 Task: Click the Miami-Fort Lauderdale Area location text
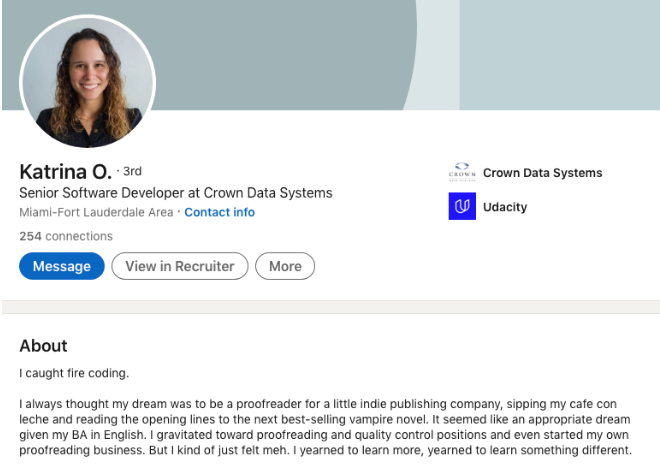(x=96, y=212)
